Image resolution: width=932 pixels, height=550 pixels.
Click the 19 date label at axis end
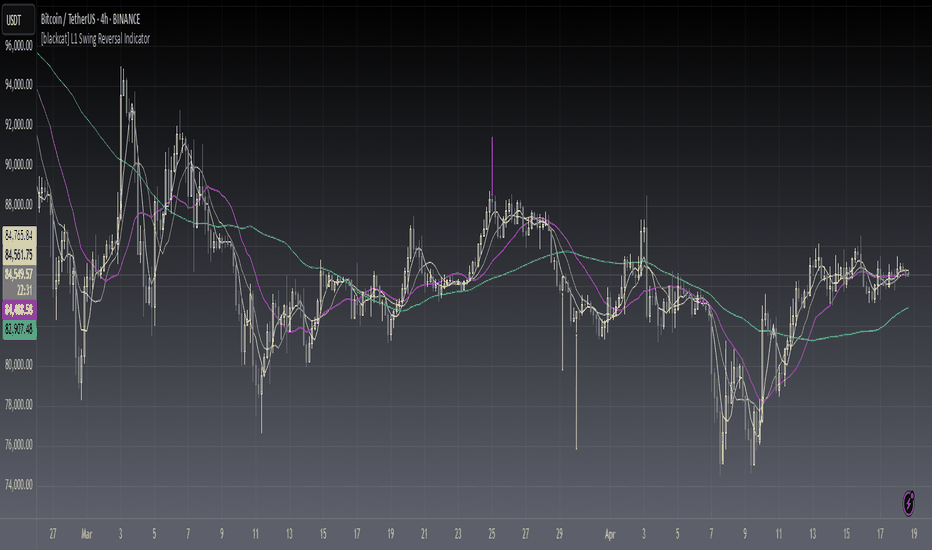[914, 534]
